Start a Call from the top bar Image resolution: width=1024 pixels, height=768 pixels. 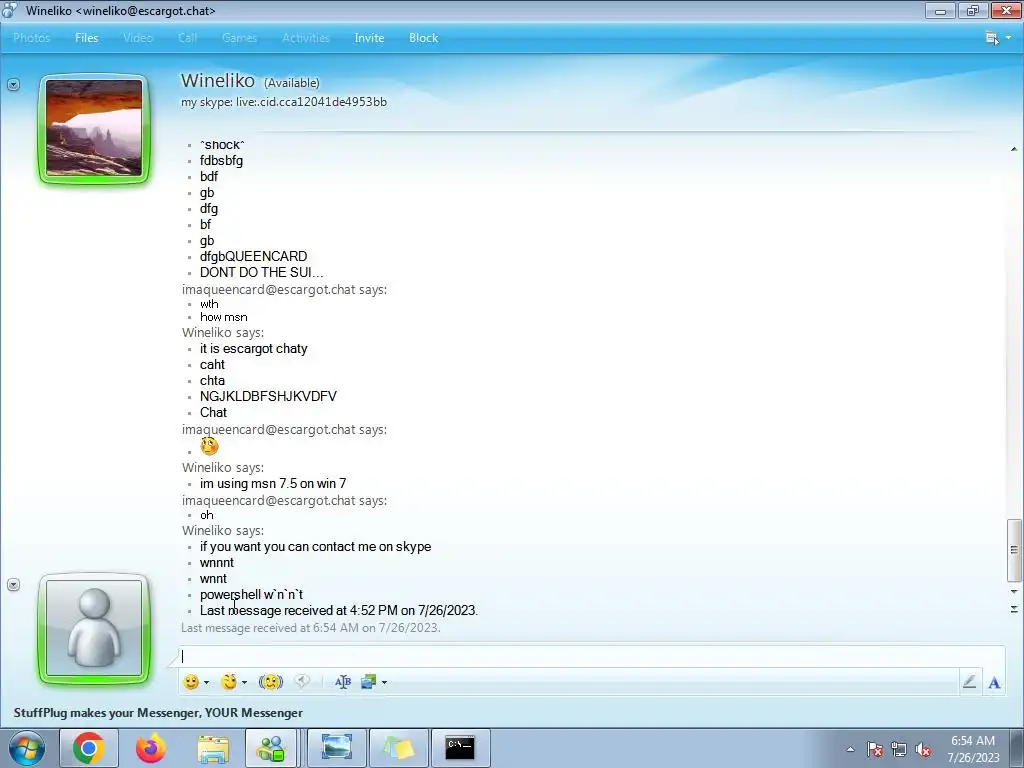click(x=187, y=38)
